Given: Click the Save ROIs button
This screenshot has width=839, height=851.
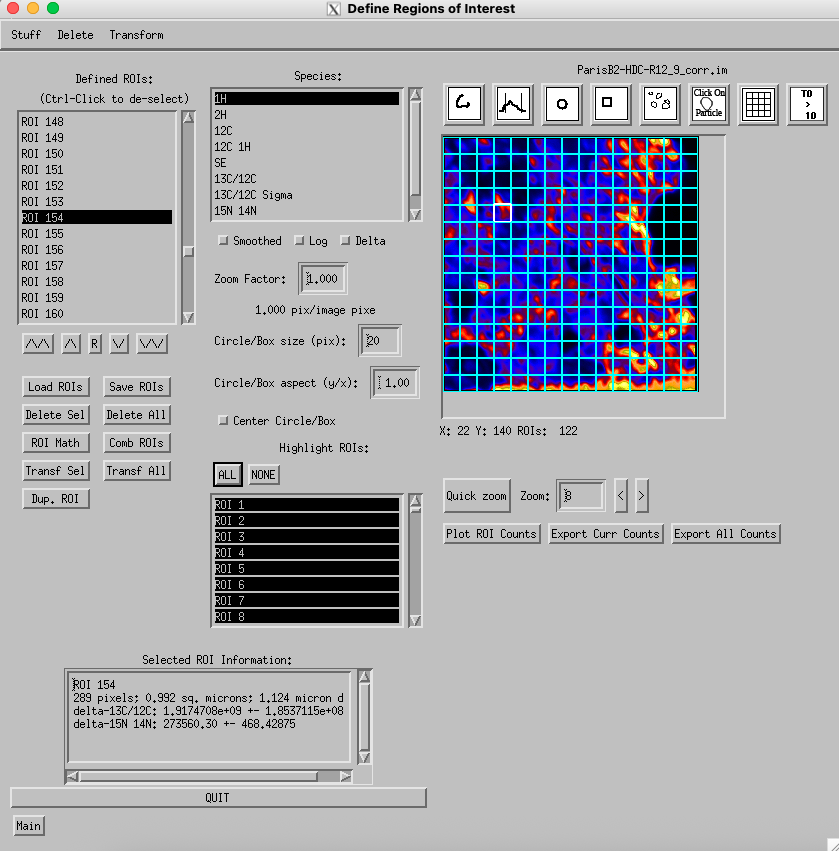Looking at the screenshot, I should click(x=135, y=387).
